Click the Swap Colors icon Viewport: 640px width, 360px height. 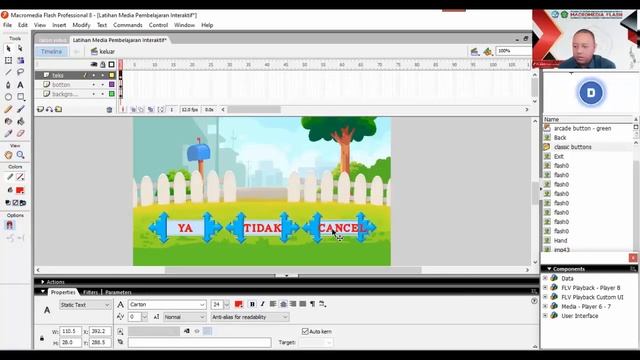point(23,203)
